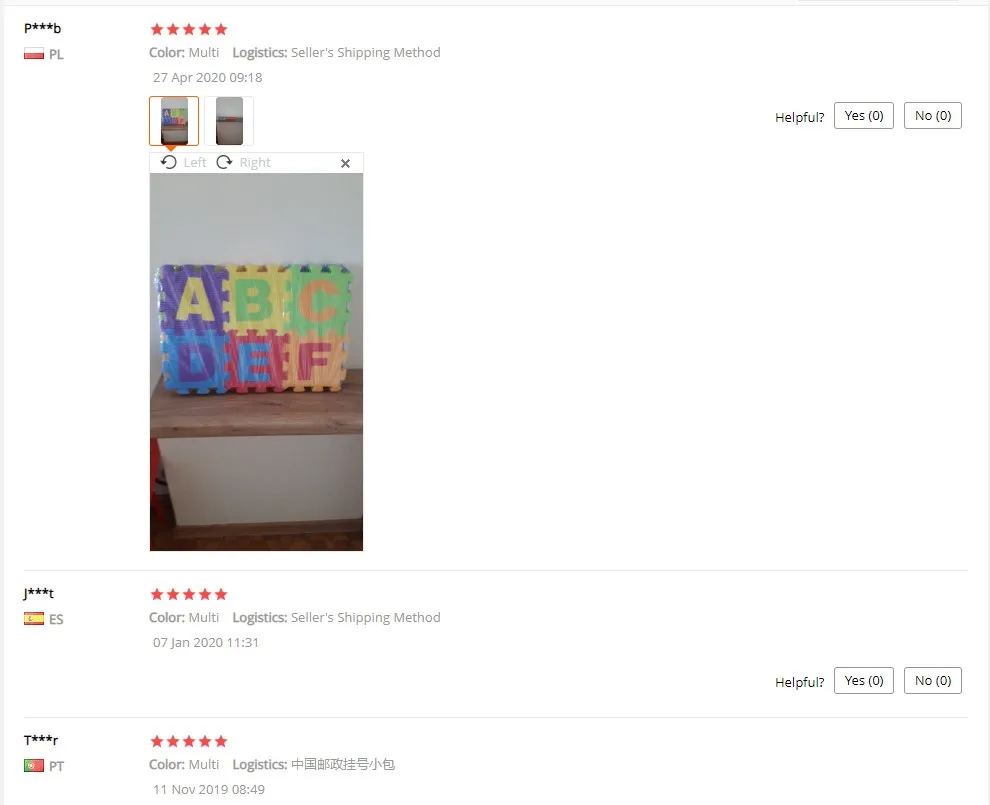Click Yes (0) on J***t's review
990x805 pixels.
(x=864, y=681)
